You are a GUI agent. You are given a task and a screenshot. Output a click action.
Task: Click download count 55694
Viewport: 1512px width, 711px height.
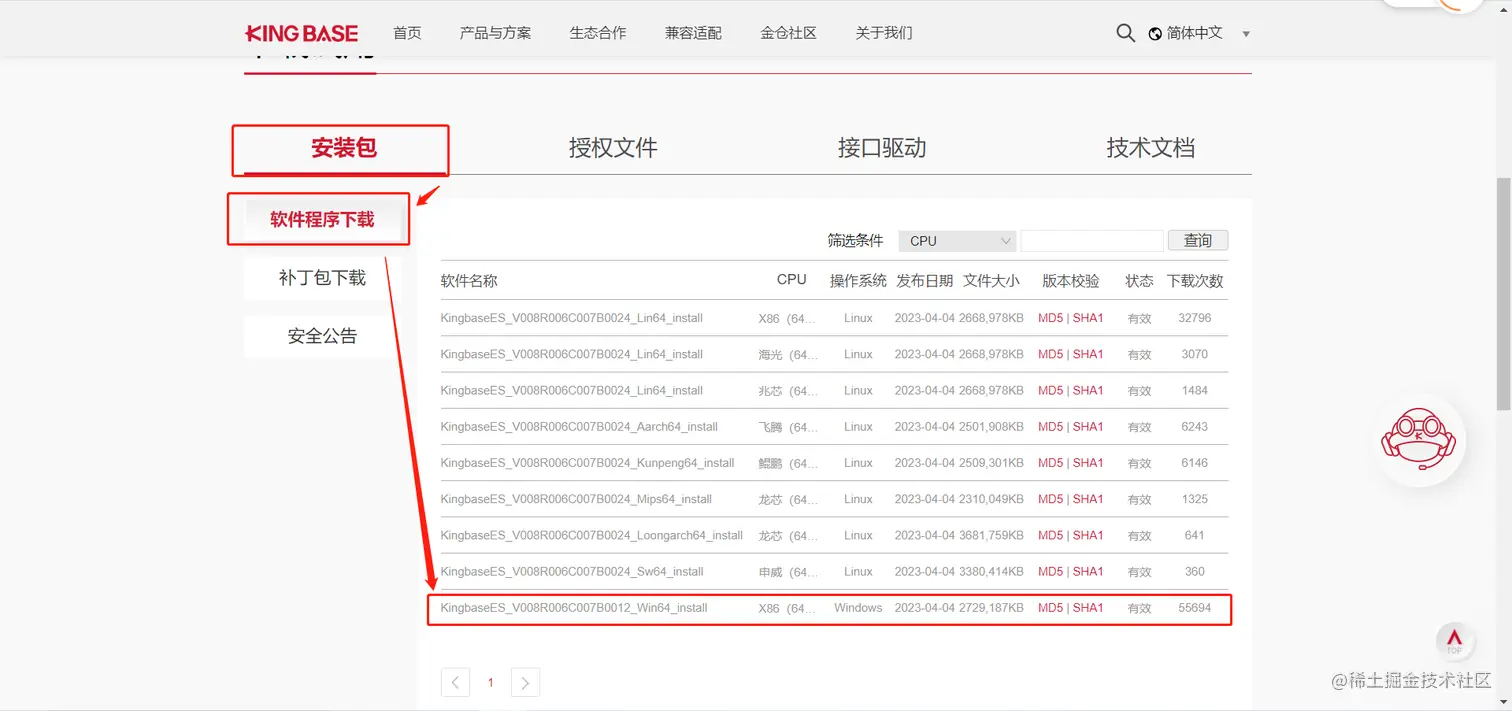(x=1195, y=608)
